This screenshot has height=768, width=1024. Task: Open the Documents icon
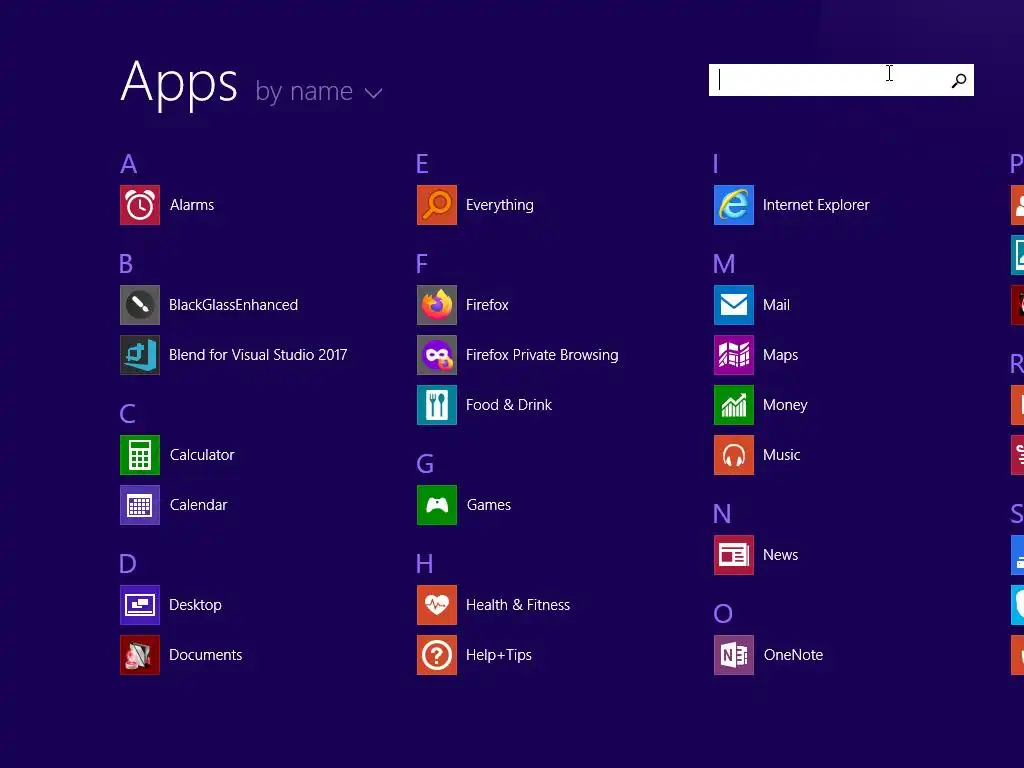(140, 655)
